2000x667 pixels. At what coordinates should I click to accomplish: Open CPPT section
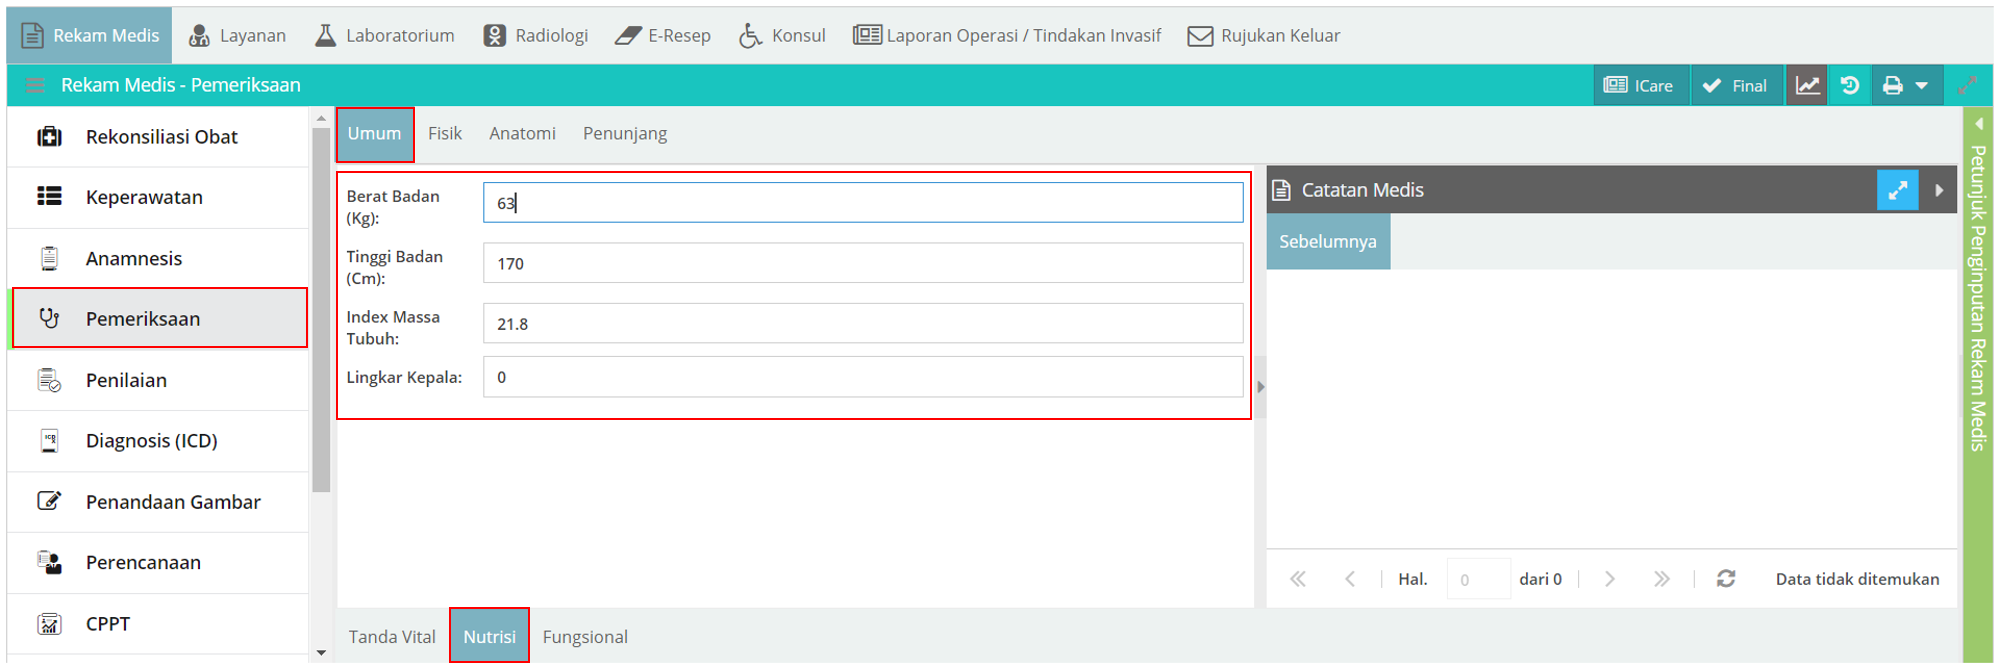click(158, 624)
